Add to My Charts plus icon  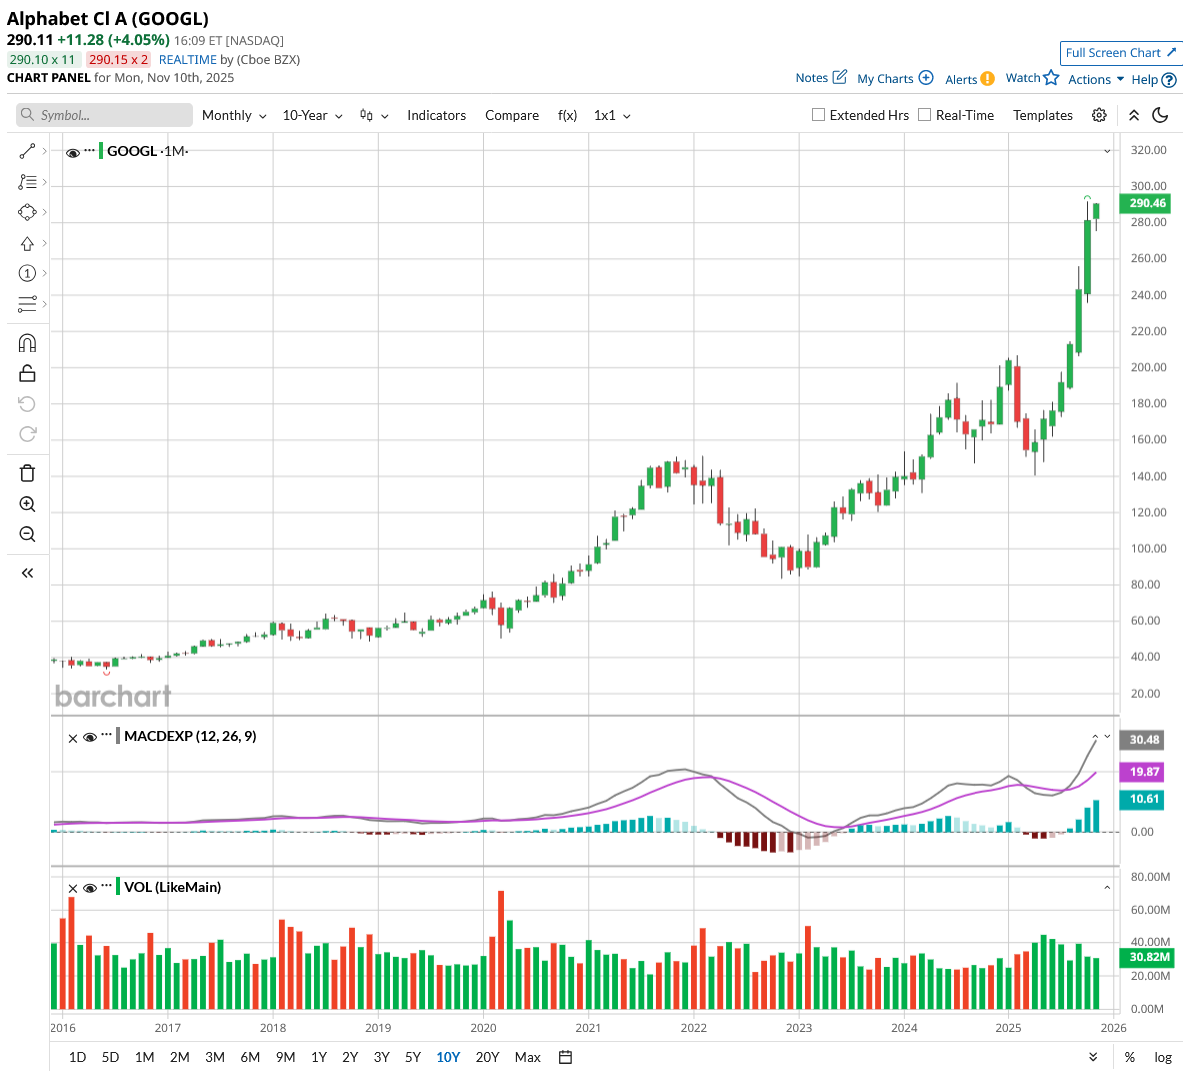(926, 78)
